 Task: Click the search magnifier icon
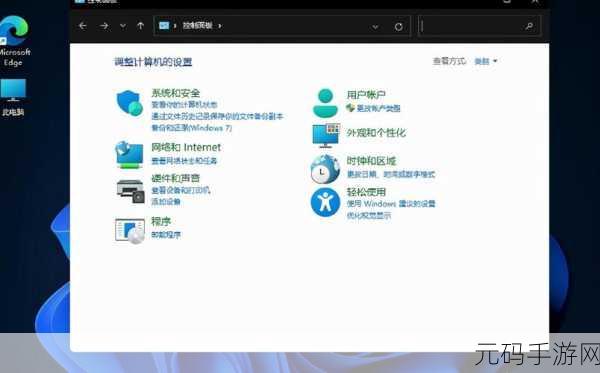529,26
